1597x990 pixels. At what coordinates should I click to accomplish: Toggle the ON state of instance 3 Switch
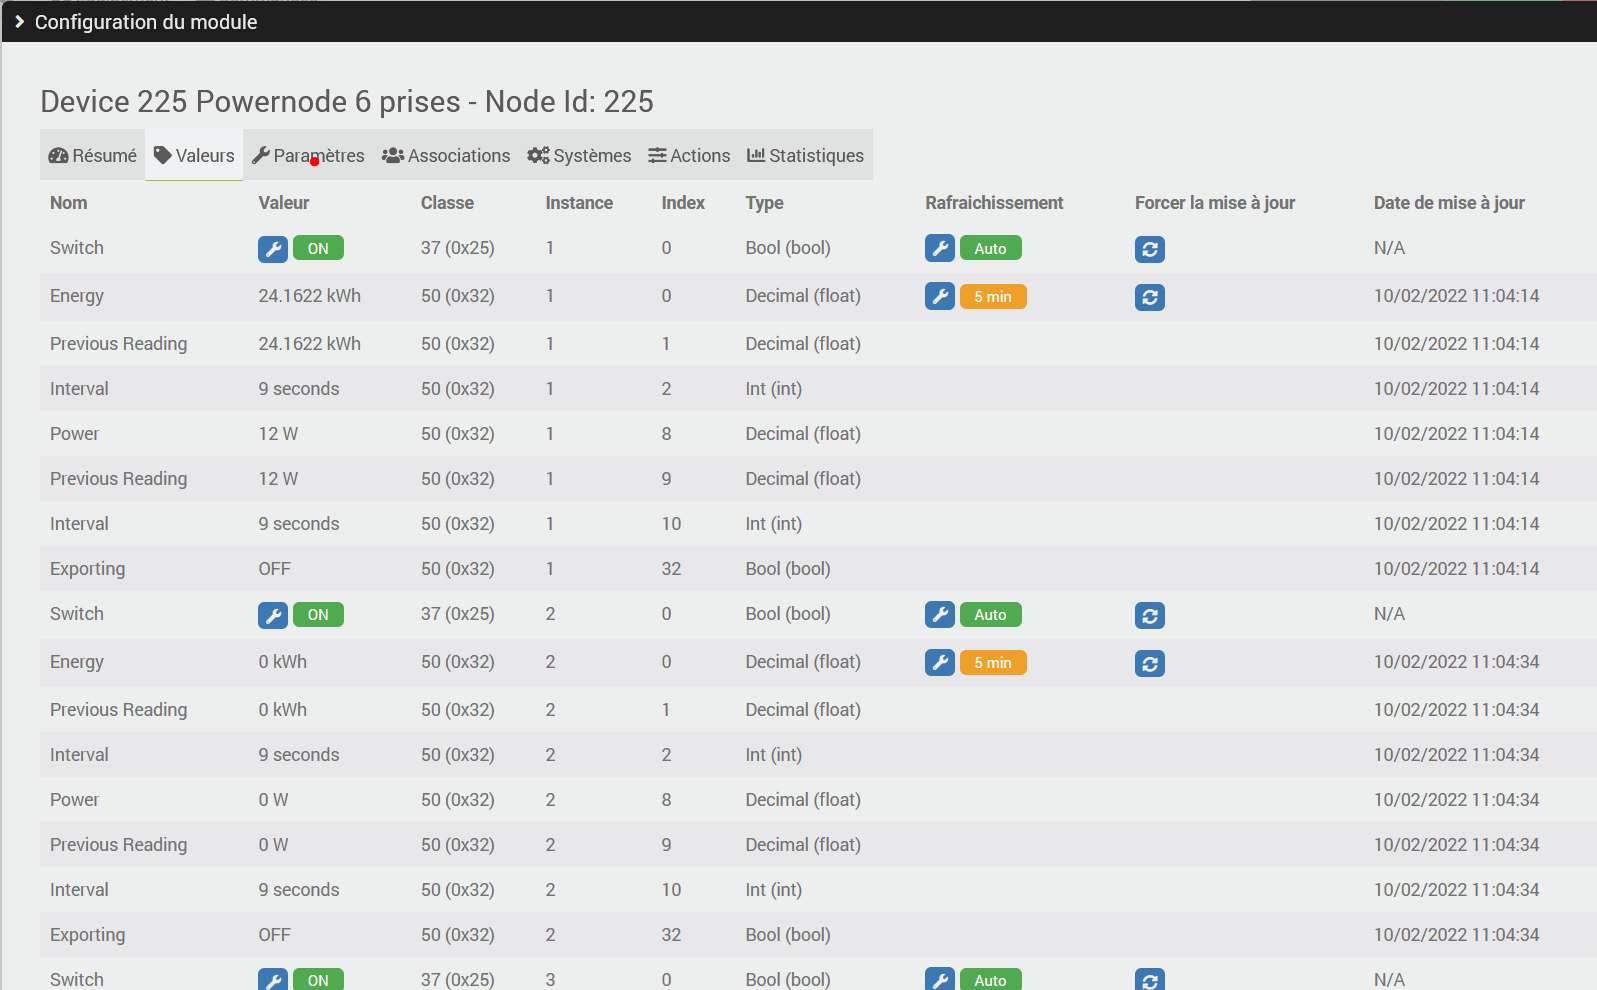pyautogui.click(x=318, y=979)
